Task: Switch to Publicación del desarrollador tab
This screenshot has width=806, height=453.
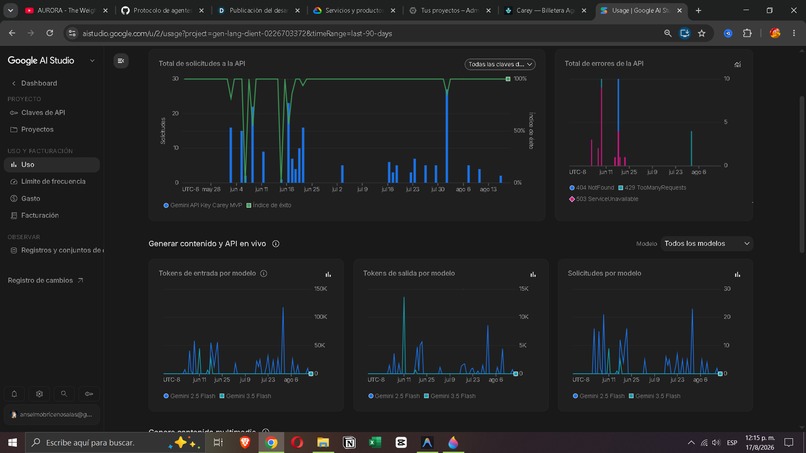Action: [259, 10]
